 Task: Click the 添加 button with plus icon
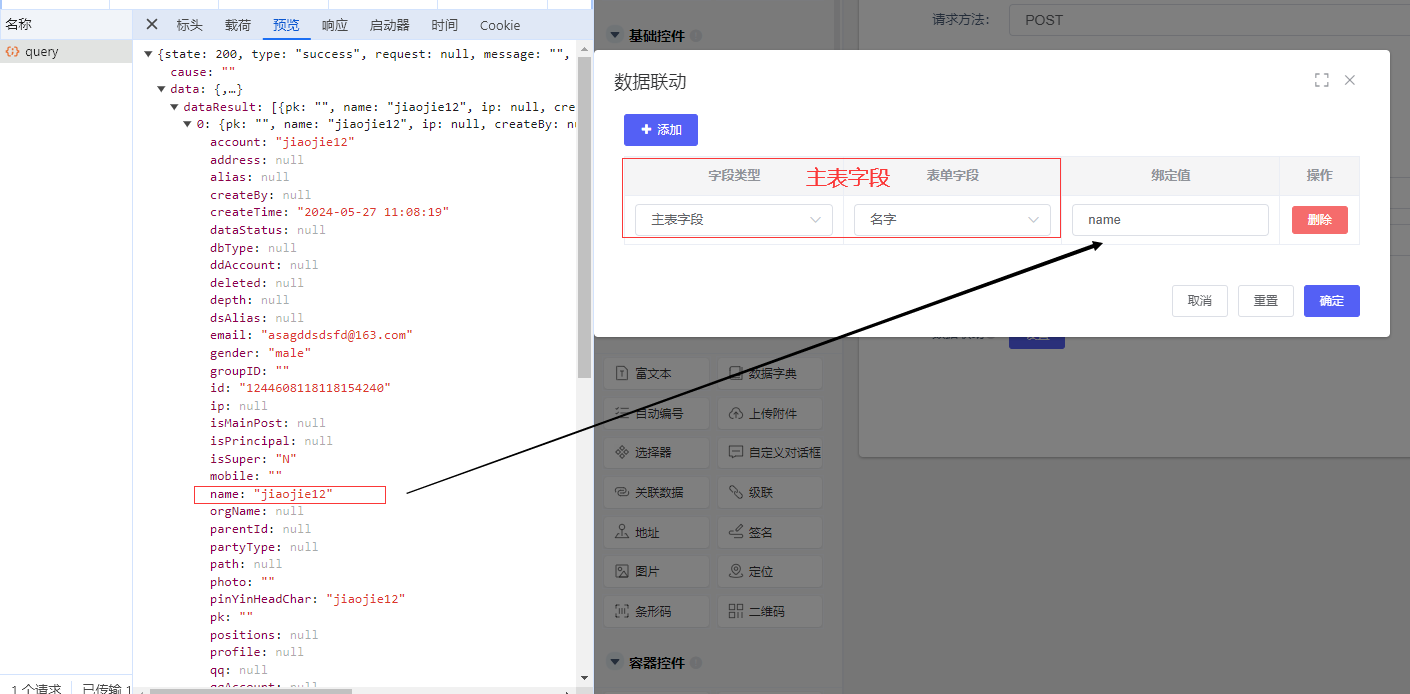pos(660,130)
